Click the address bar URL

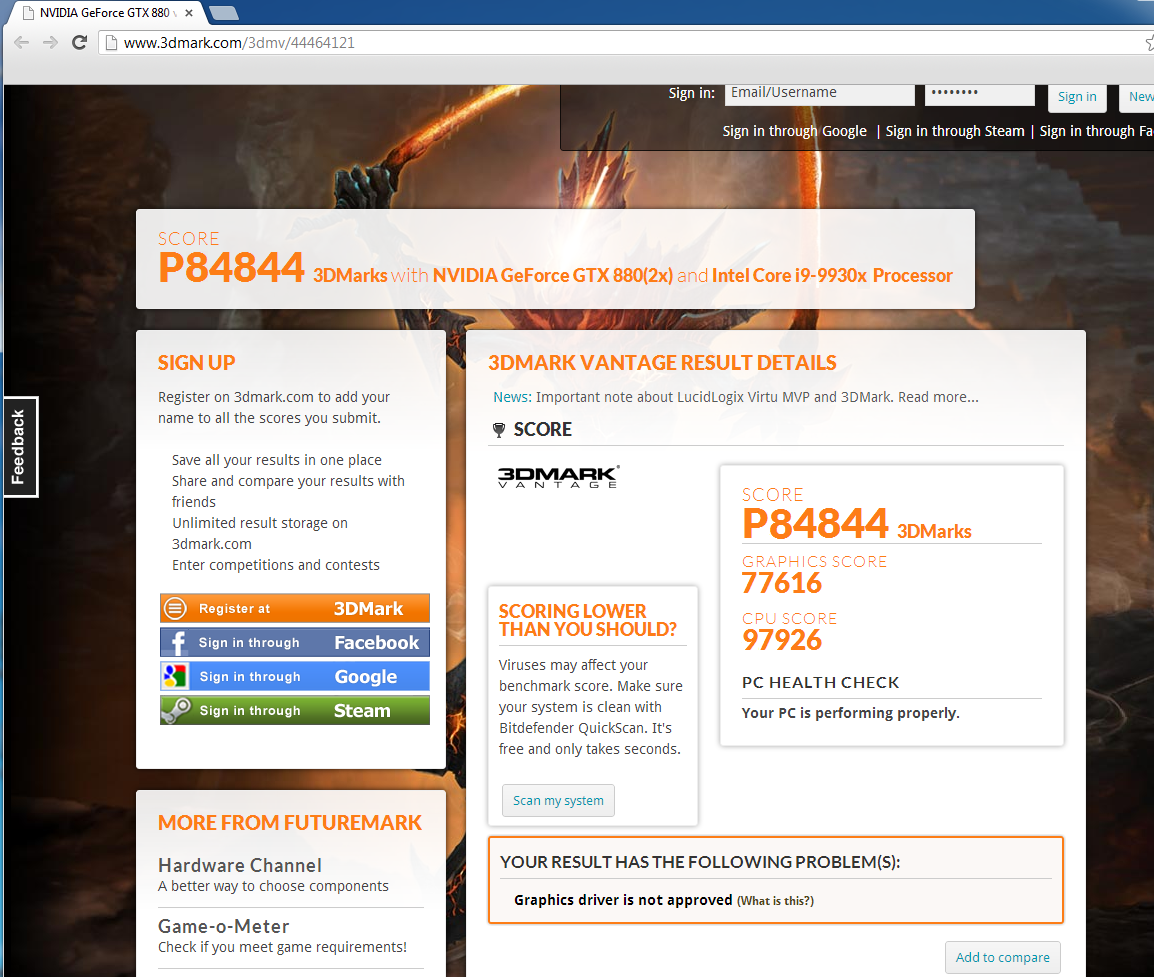pos(239,43)
